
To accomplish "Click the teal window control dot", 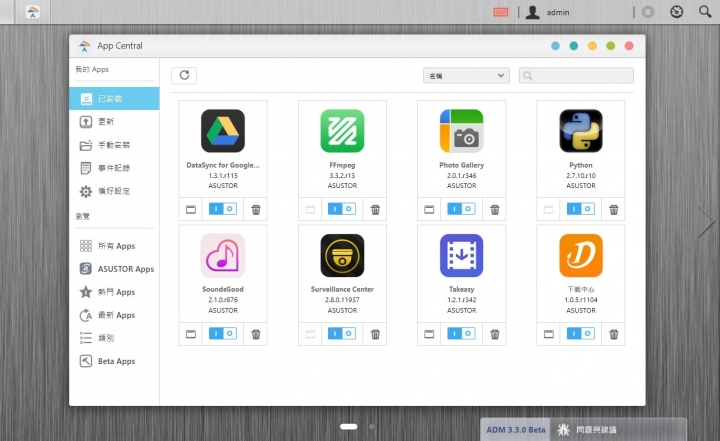I will coord(574,46).
